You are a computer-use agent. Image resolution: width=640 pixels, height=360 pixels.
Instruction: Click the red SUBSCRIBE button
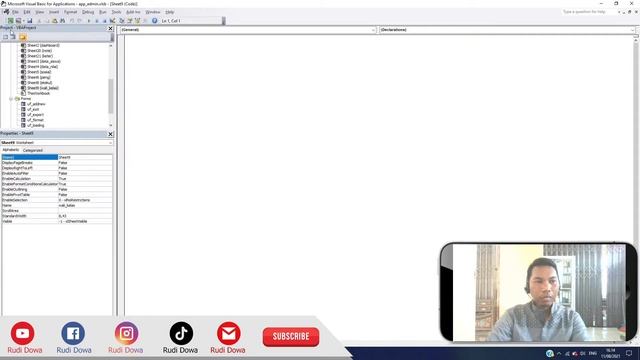(x=291, y=337)
